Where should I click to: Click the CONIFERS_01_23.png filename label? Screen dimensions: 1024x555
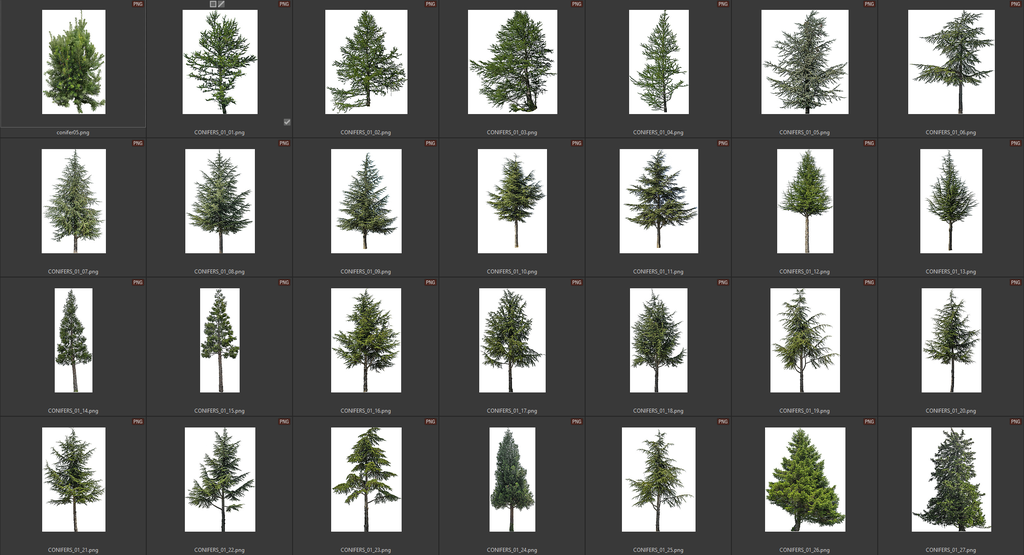(x=366, y=549)
